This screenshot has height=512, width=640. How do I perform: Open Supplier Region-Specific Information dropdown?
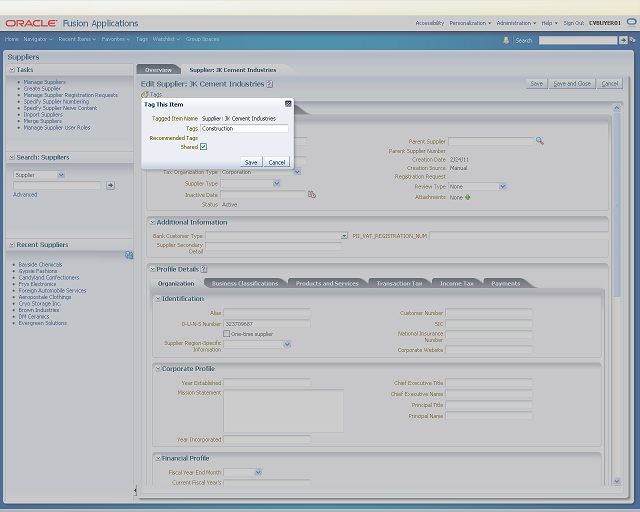(x=287, y=344)
